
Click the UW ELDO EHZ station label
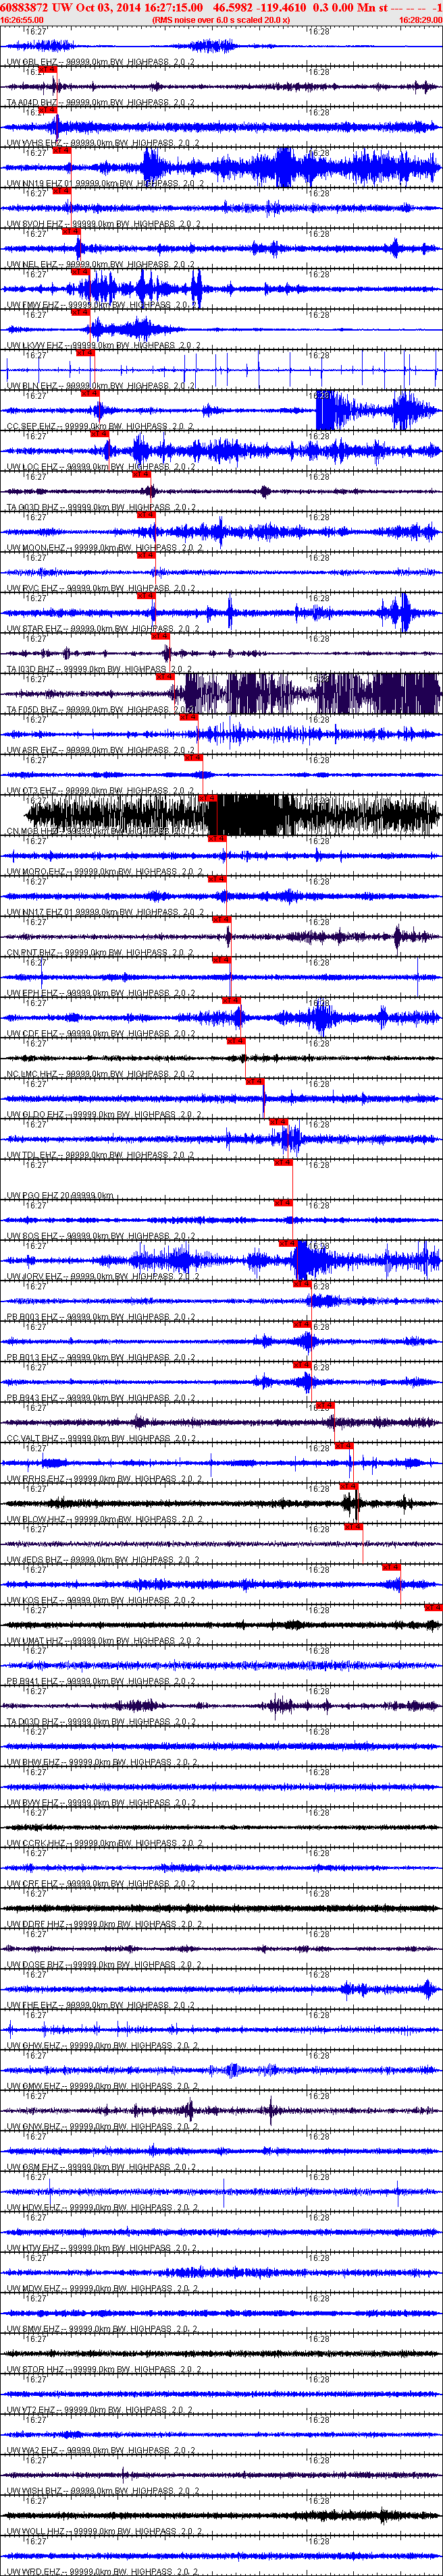[103, 1115]
